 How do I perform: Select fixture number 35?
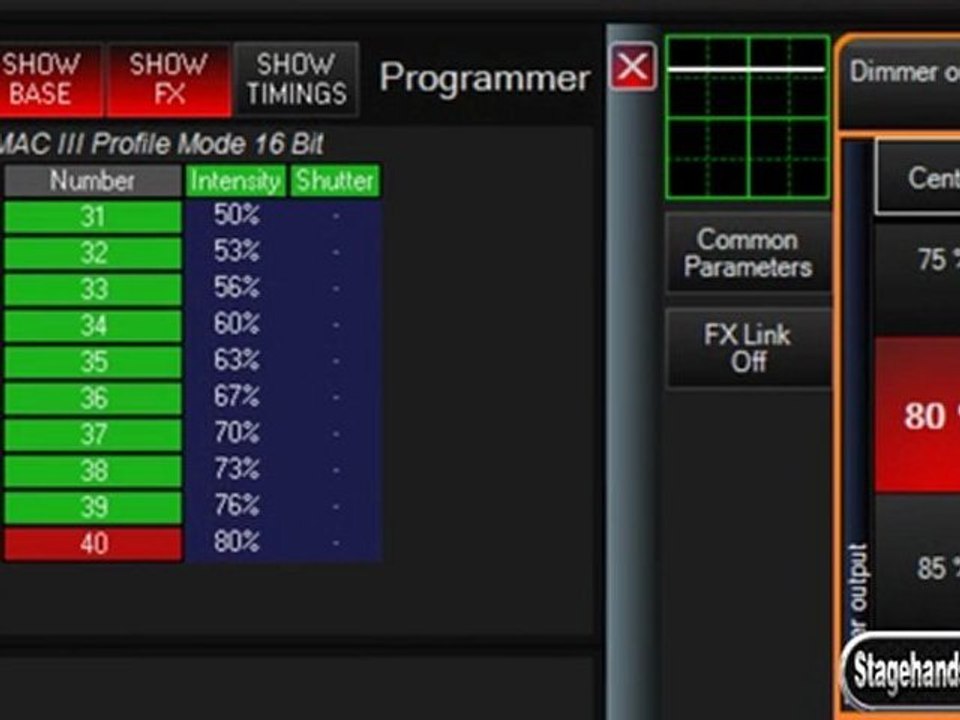pyautogui.click(x=93, y=362)
